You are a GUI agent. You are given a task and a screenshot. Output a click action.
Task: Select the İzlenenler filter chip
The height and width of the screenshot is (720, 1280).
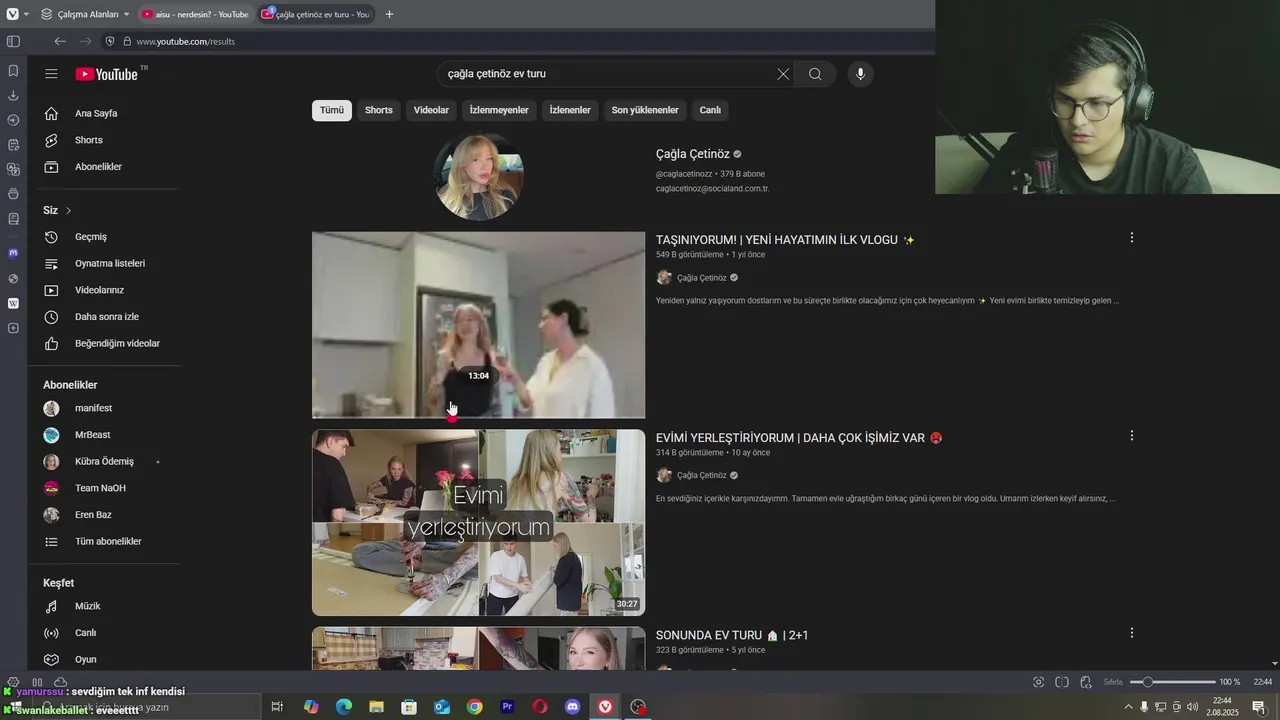pyautogui.click(x=570, y=110)
